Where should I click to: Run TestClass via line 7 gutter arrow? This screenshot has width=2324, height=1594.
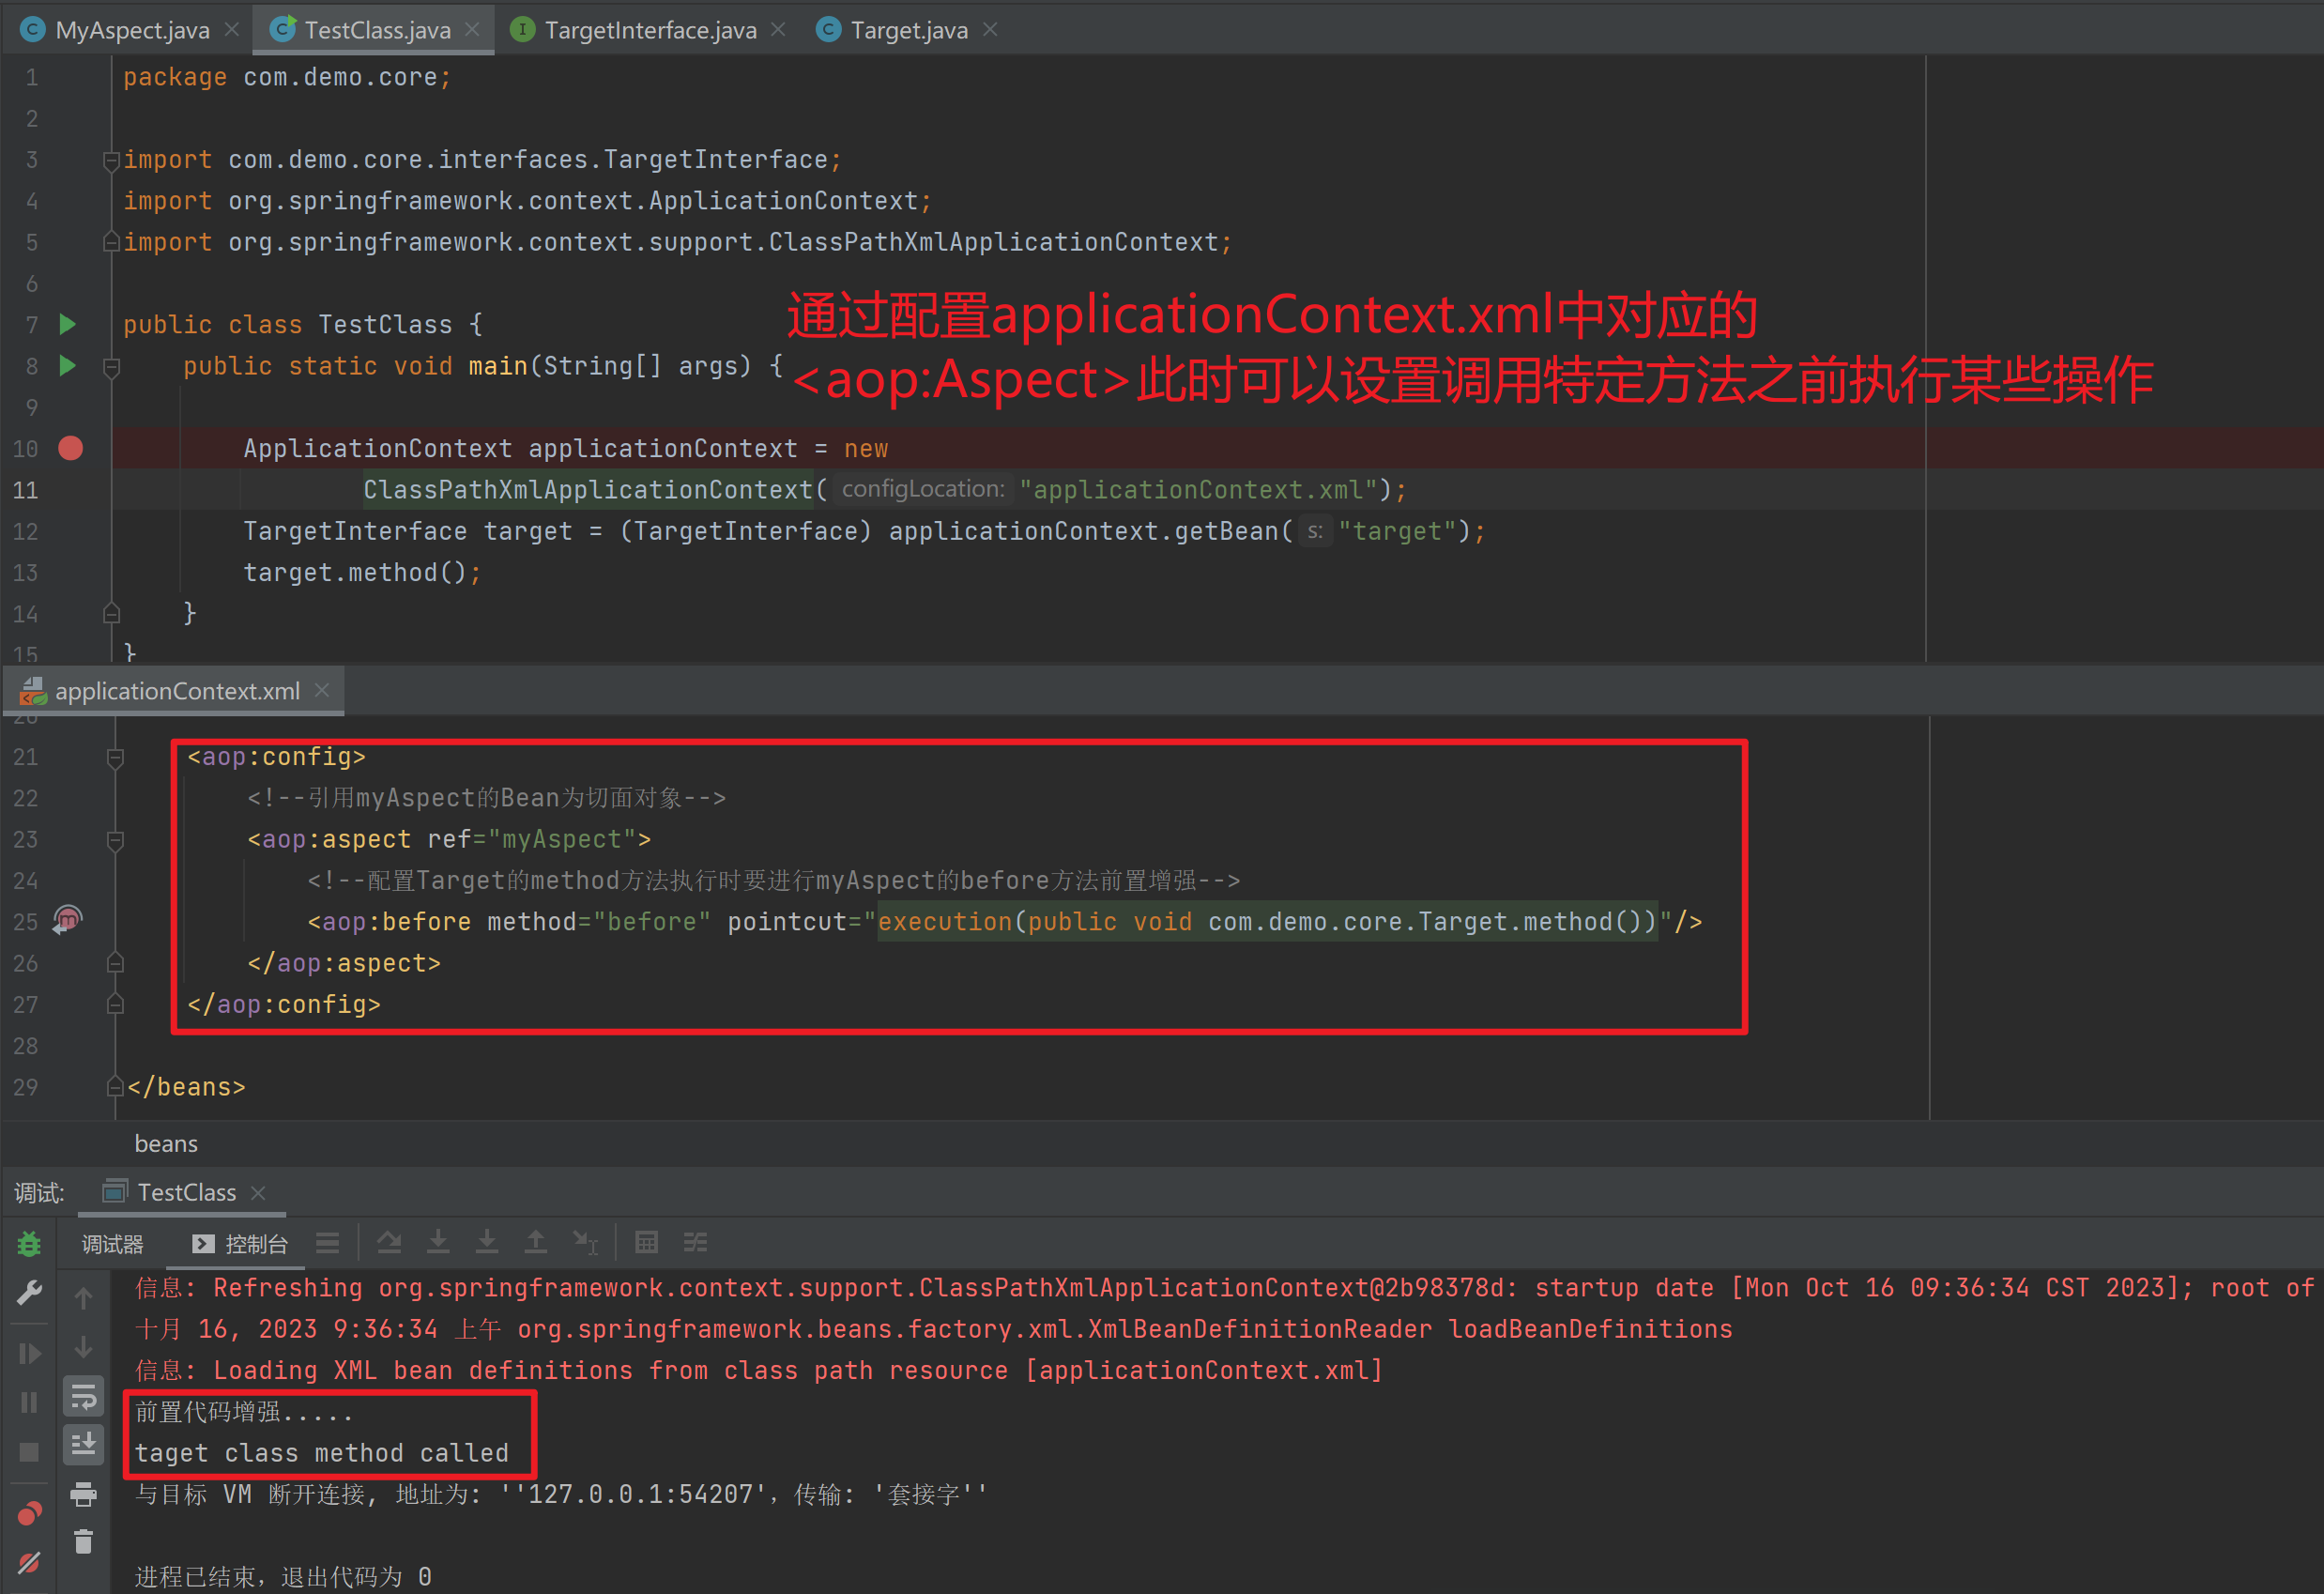click(x=67, y=324)
